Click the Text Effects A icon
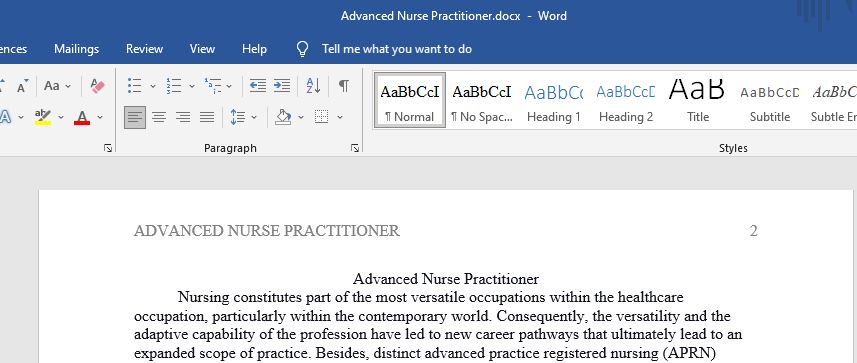Image resolution: width=857 pixels, height=363 pixels. click(6, 117)
